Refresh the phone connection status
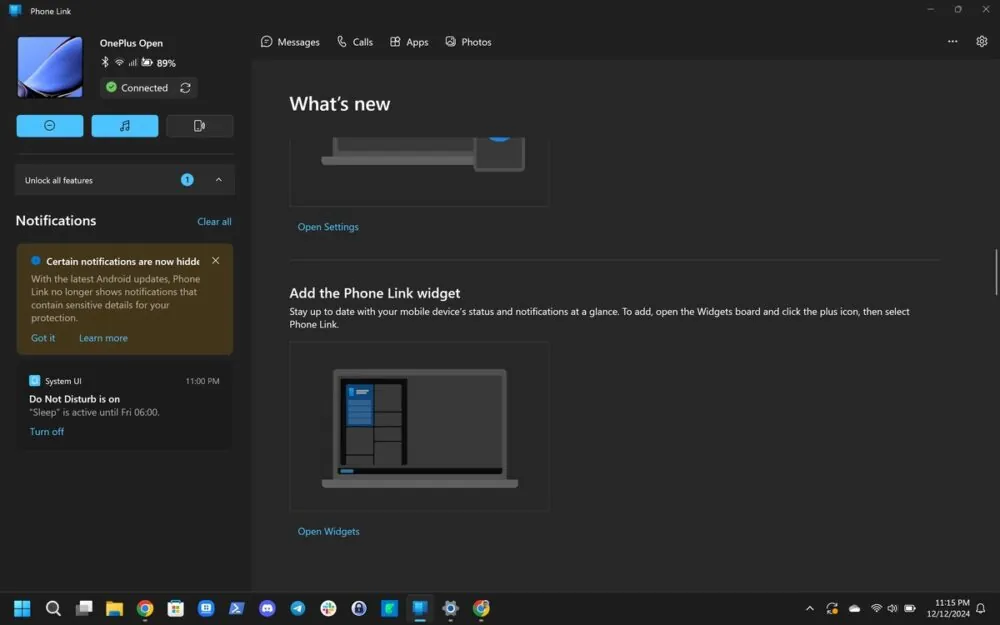 click(x=185, y=88)
